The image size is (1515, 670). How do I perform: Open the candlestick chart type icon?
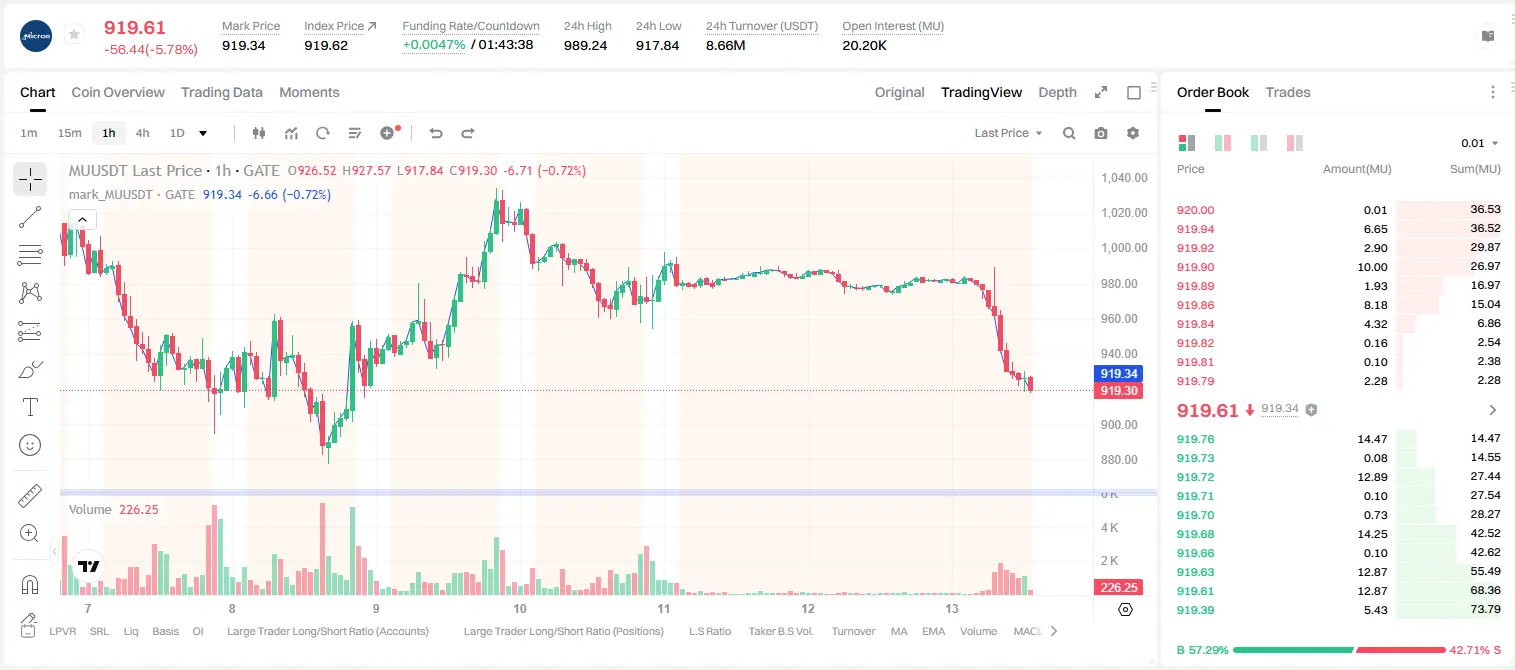tap(260, 133)
